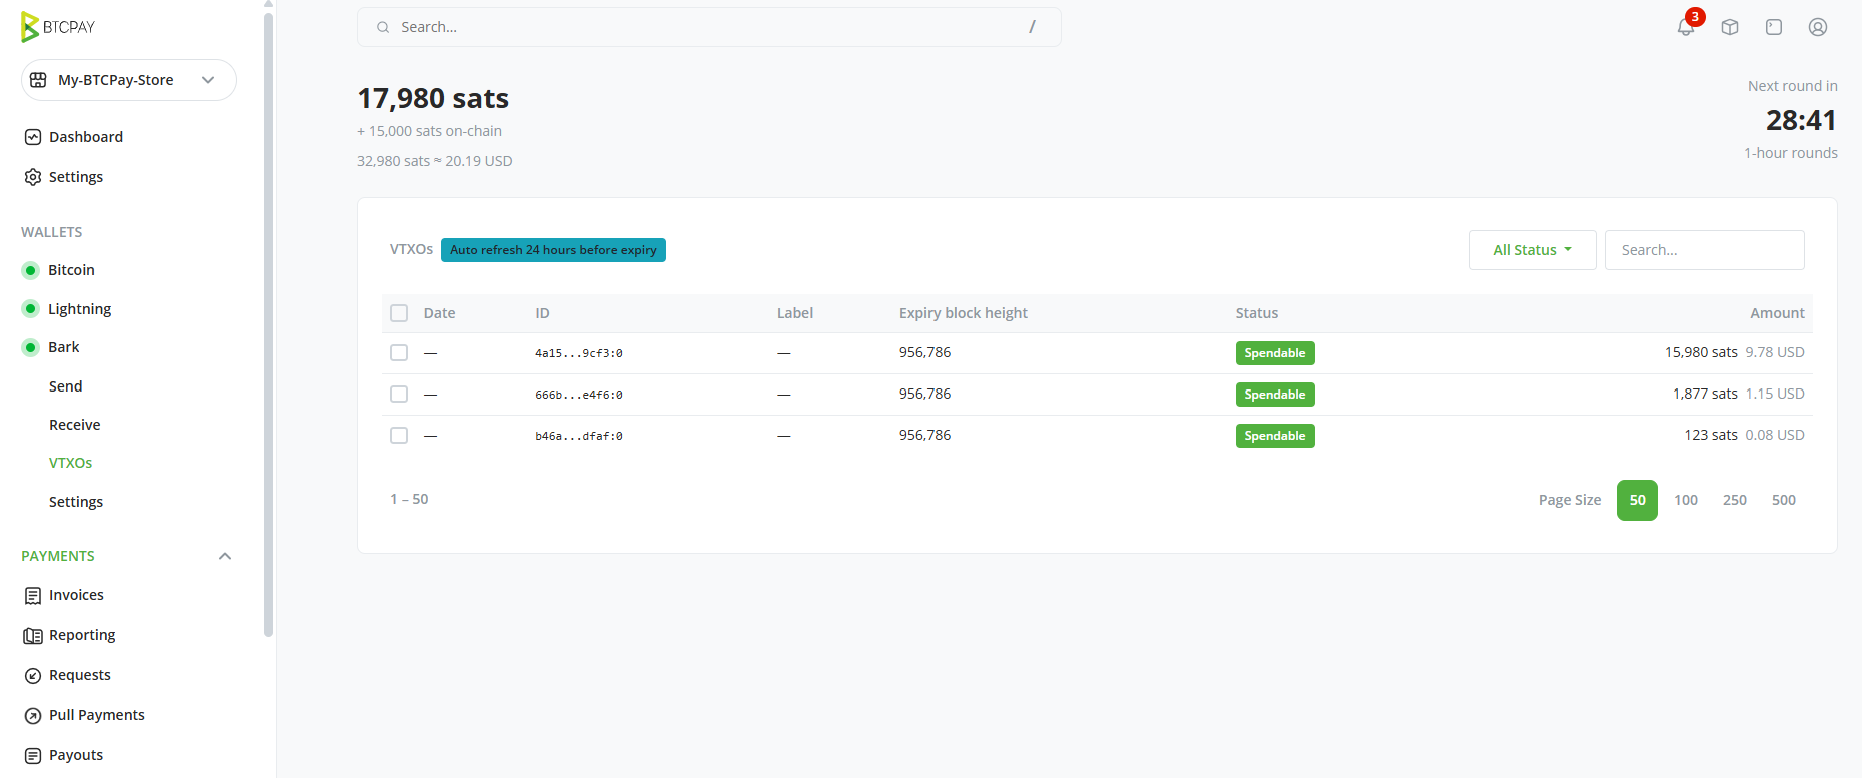Screen dimensions: 1862x778
Task: Click the store icon beside My-BTCPay-Store
Action: [x=38, y=80]
